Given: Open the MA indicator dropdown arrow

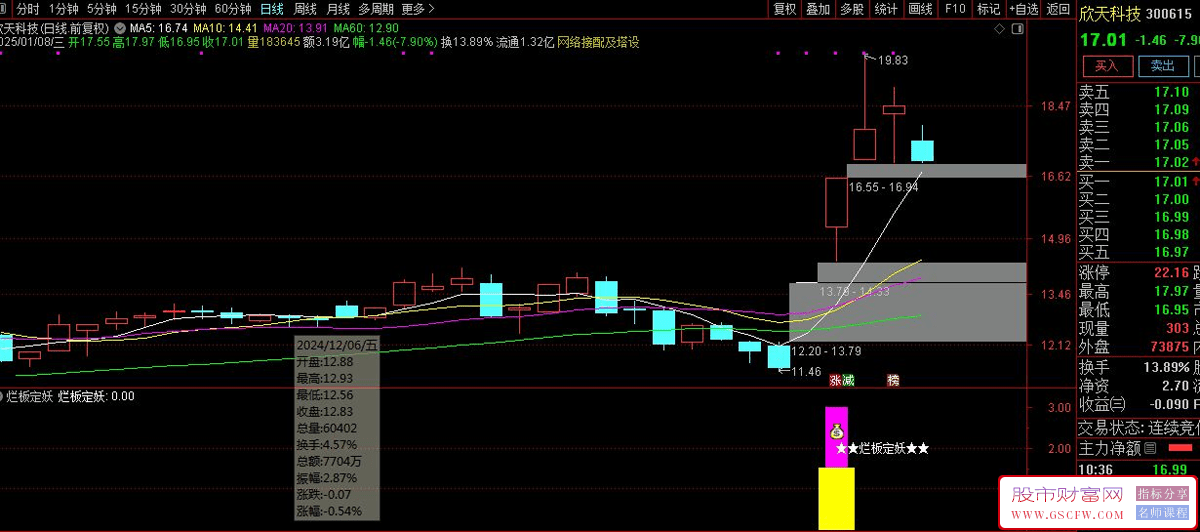Looking at the screenshot, I should 121,28.
